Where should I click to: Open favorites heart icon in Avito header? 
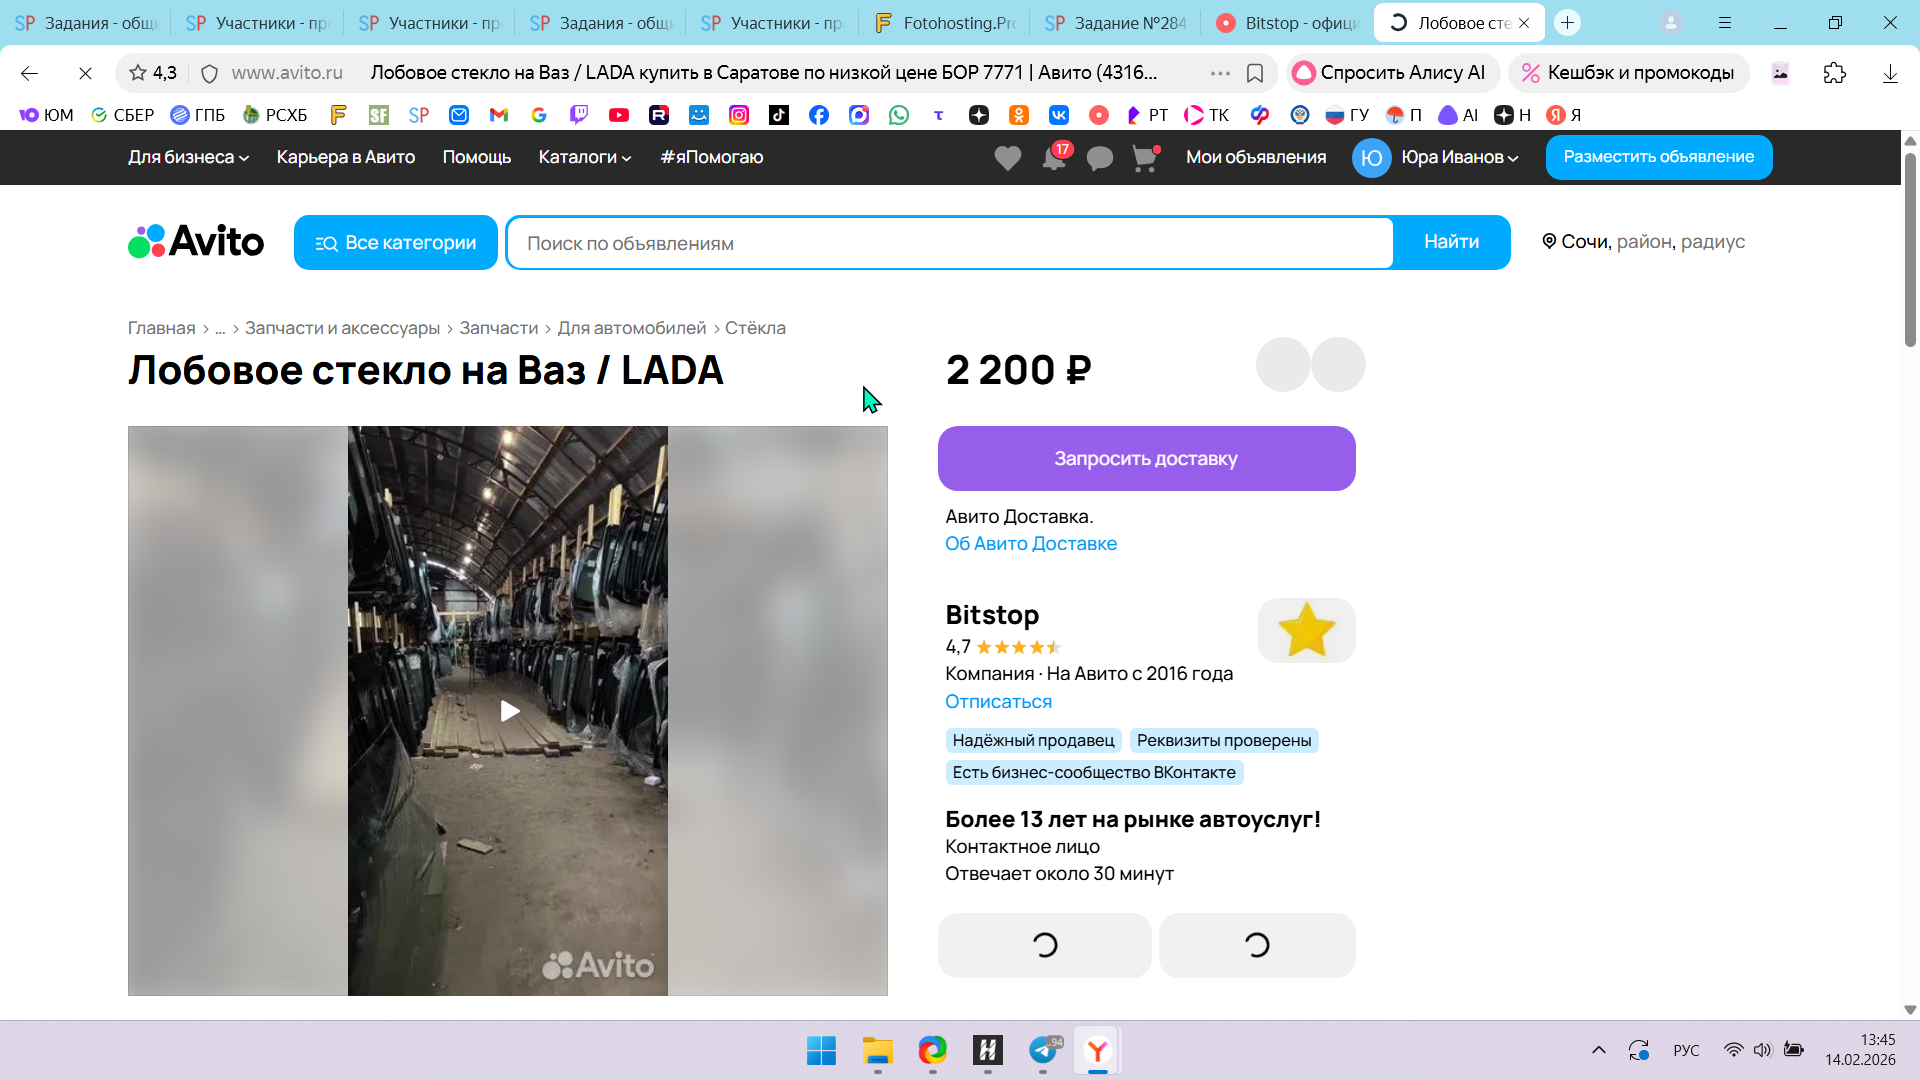point(1007,158)
